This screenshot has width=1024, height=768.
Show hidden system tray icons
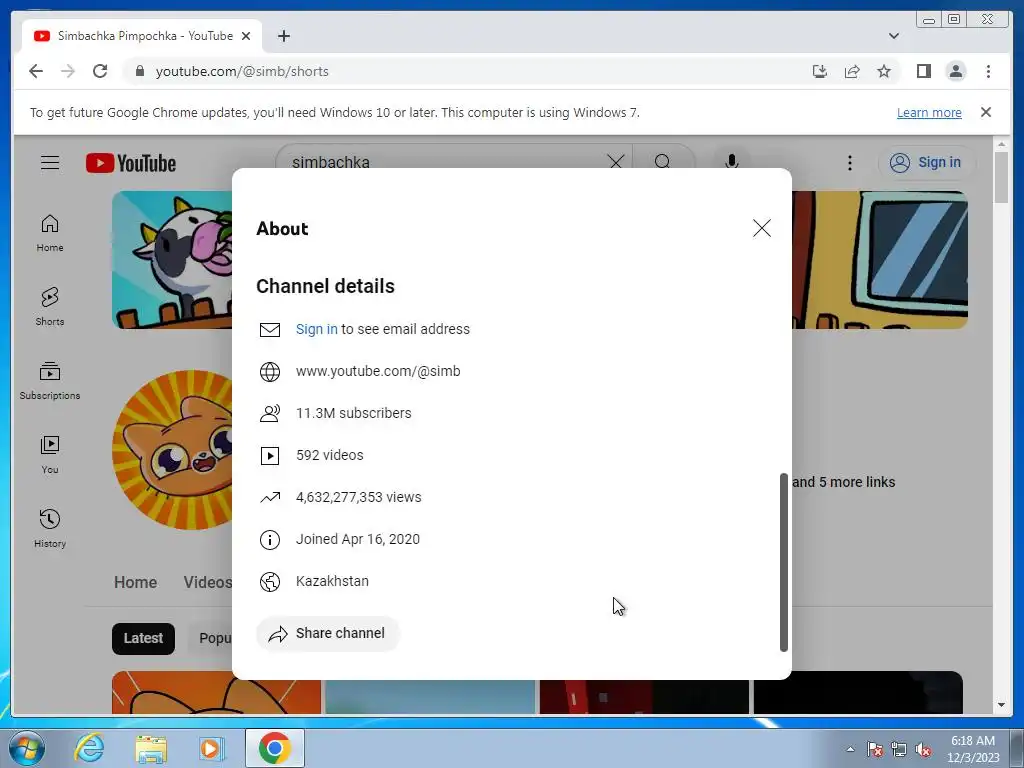850,749
